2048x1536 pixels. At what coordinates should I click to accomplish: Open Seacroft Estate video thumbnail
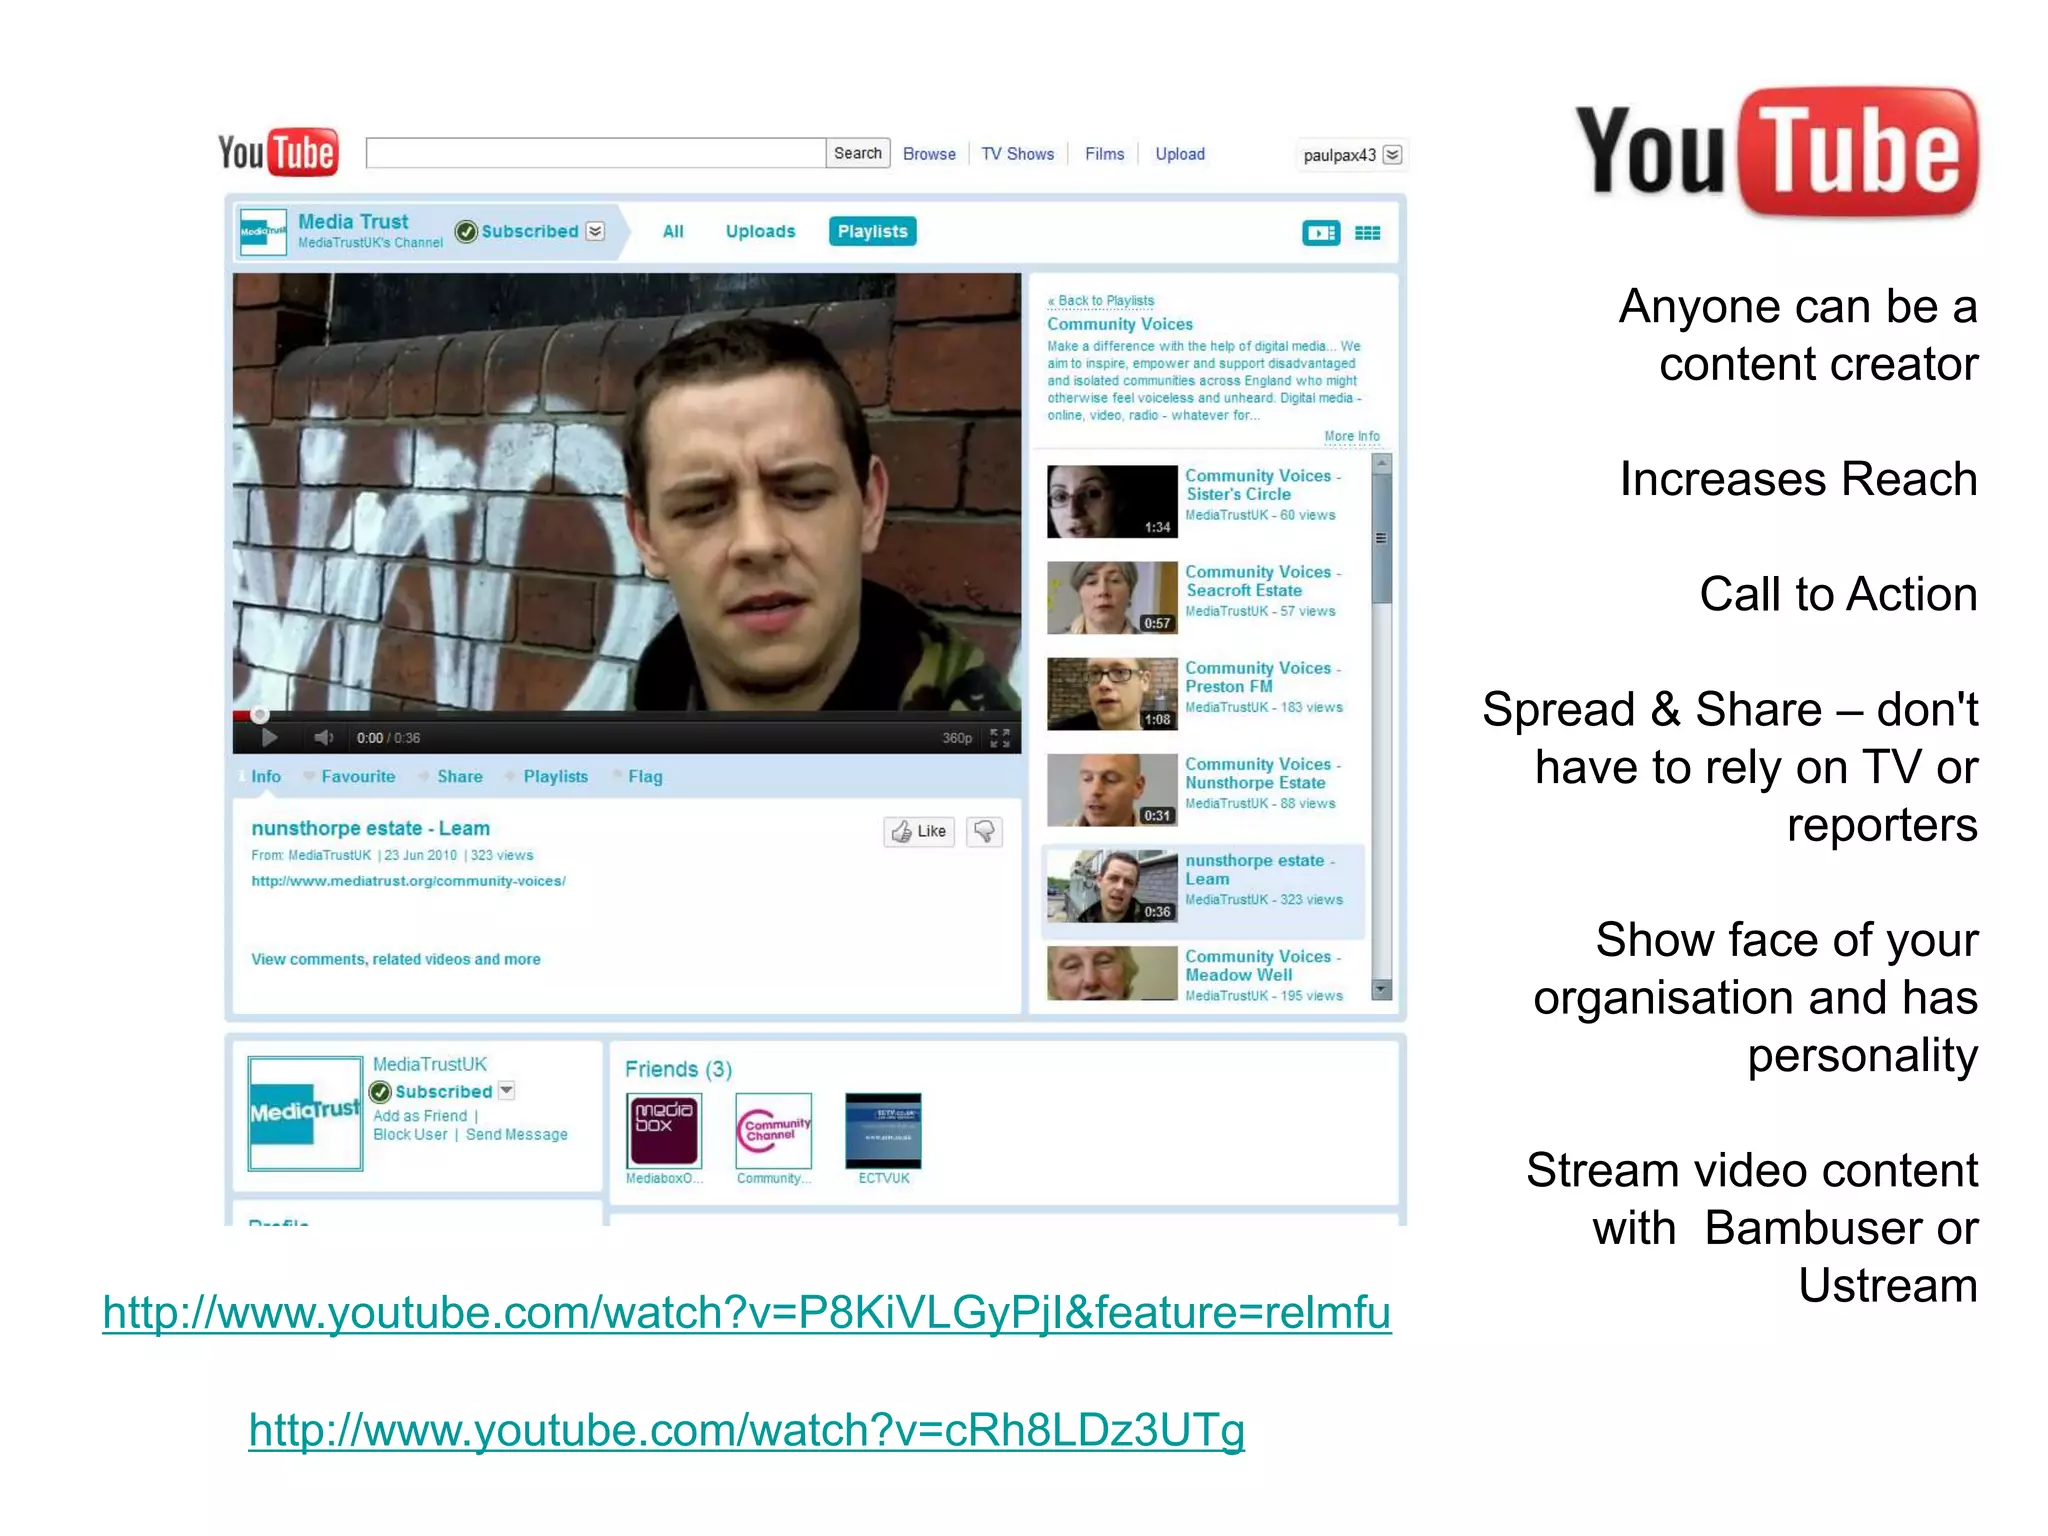[x=1112, y=597]
